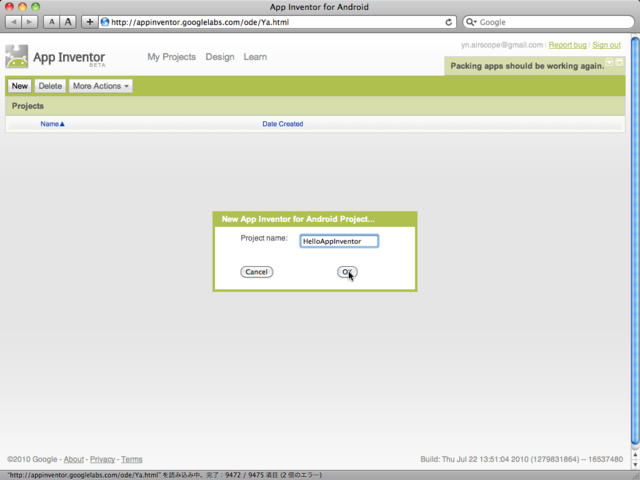Expand the More Actions dropdown
Image resolution: width=640 pixels, height=480 pixels.
pos(101,86)
